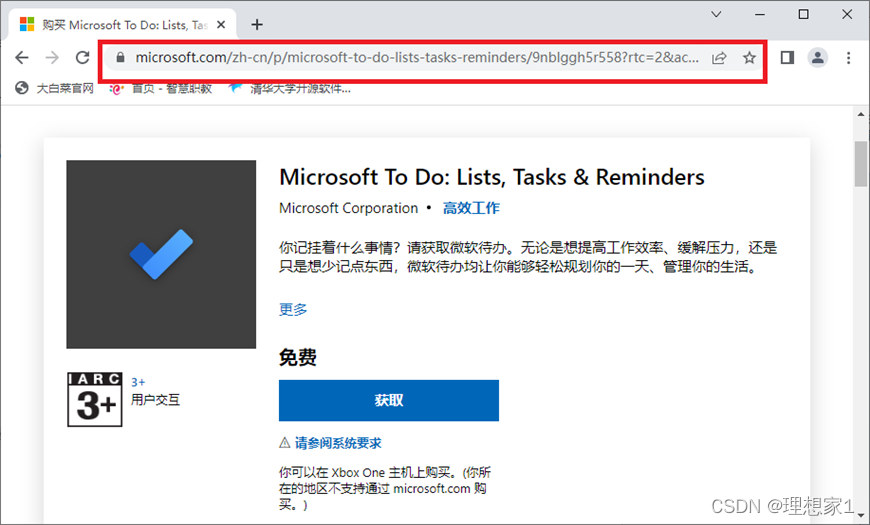Open the 首页 - 智慧职教 bookmark
The image size is (870, 525).
pos(161,88)
